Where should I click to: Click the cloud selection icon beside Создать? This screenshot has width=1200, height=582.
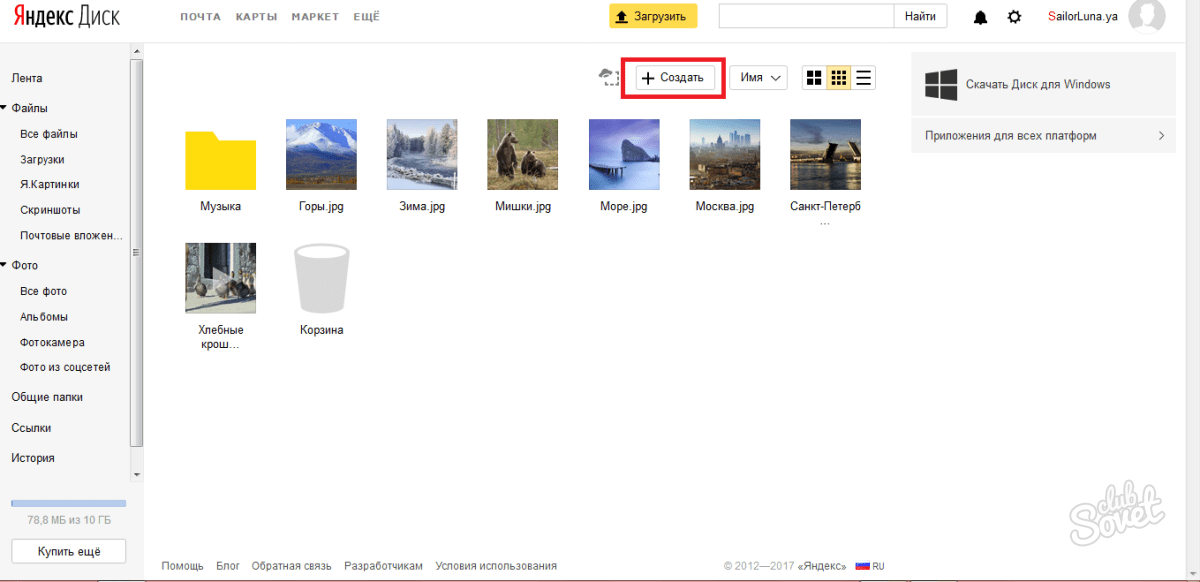608,77
